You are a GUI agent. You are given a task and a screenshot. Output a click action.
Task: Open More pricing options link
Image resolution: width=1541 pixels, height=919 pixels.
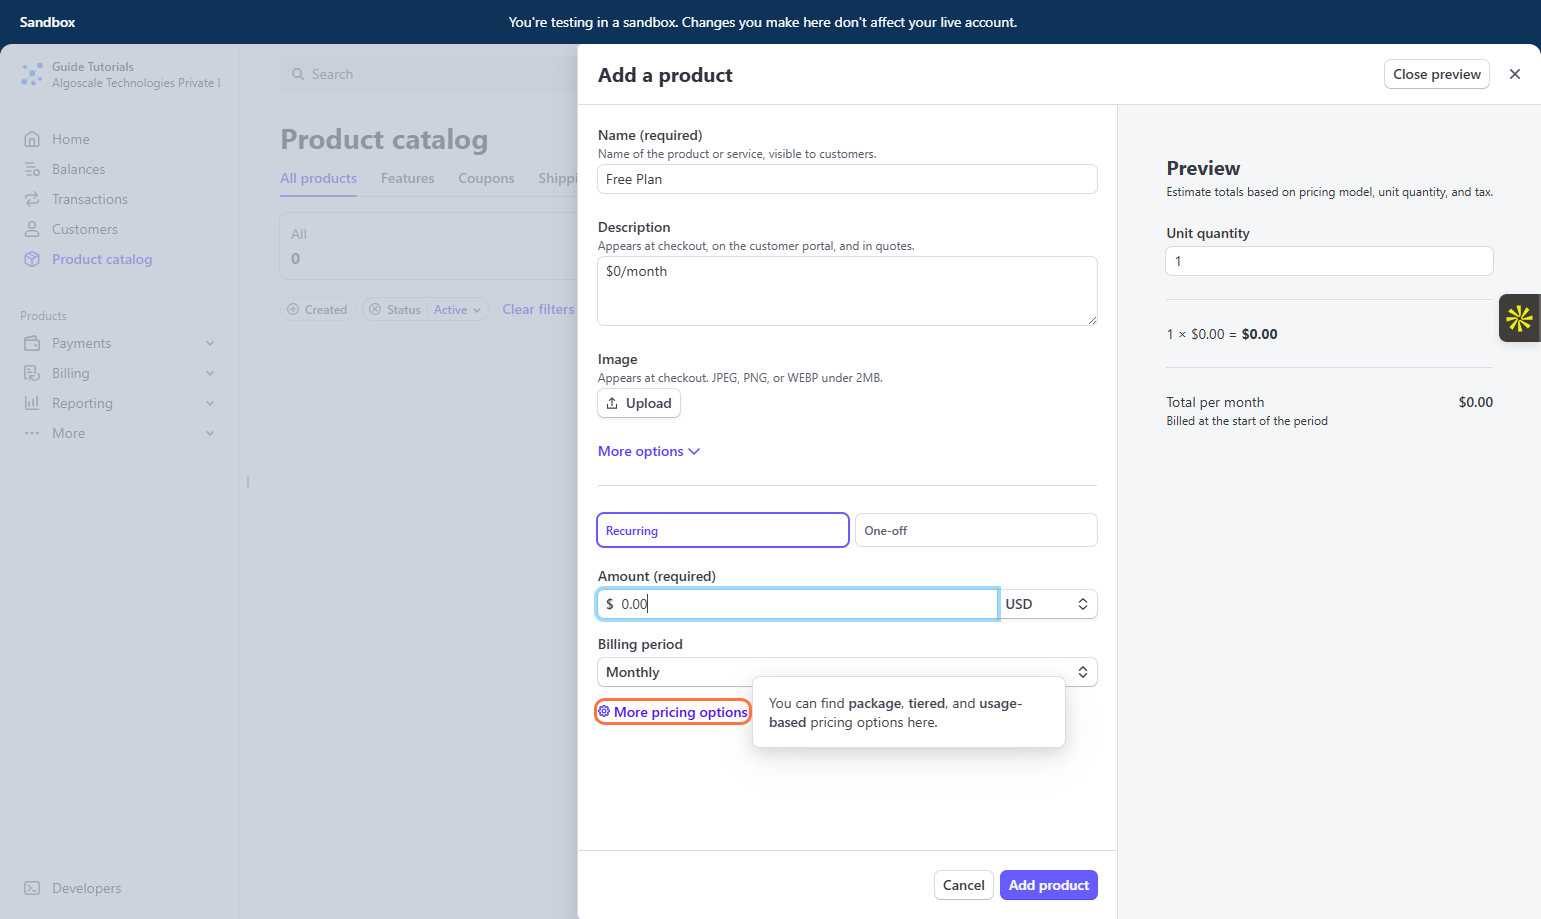click(x=673, y=712)
